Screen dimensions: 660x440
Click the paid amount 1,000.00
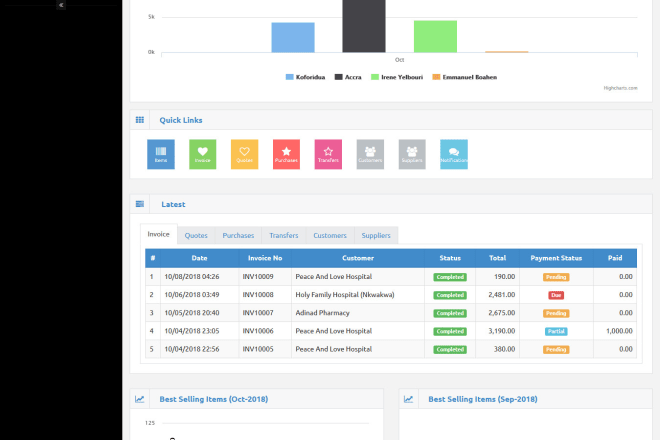619,331
